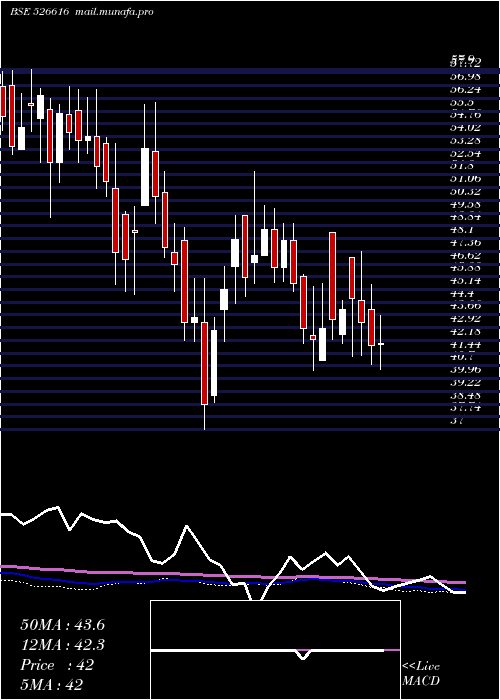Select the 47.36 price axis label

pyautogui.click(x=465, y=243)
